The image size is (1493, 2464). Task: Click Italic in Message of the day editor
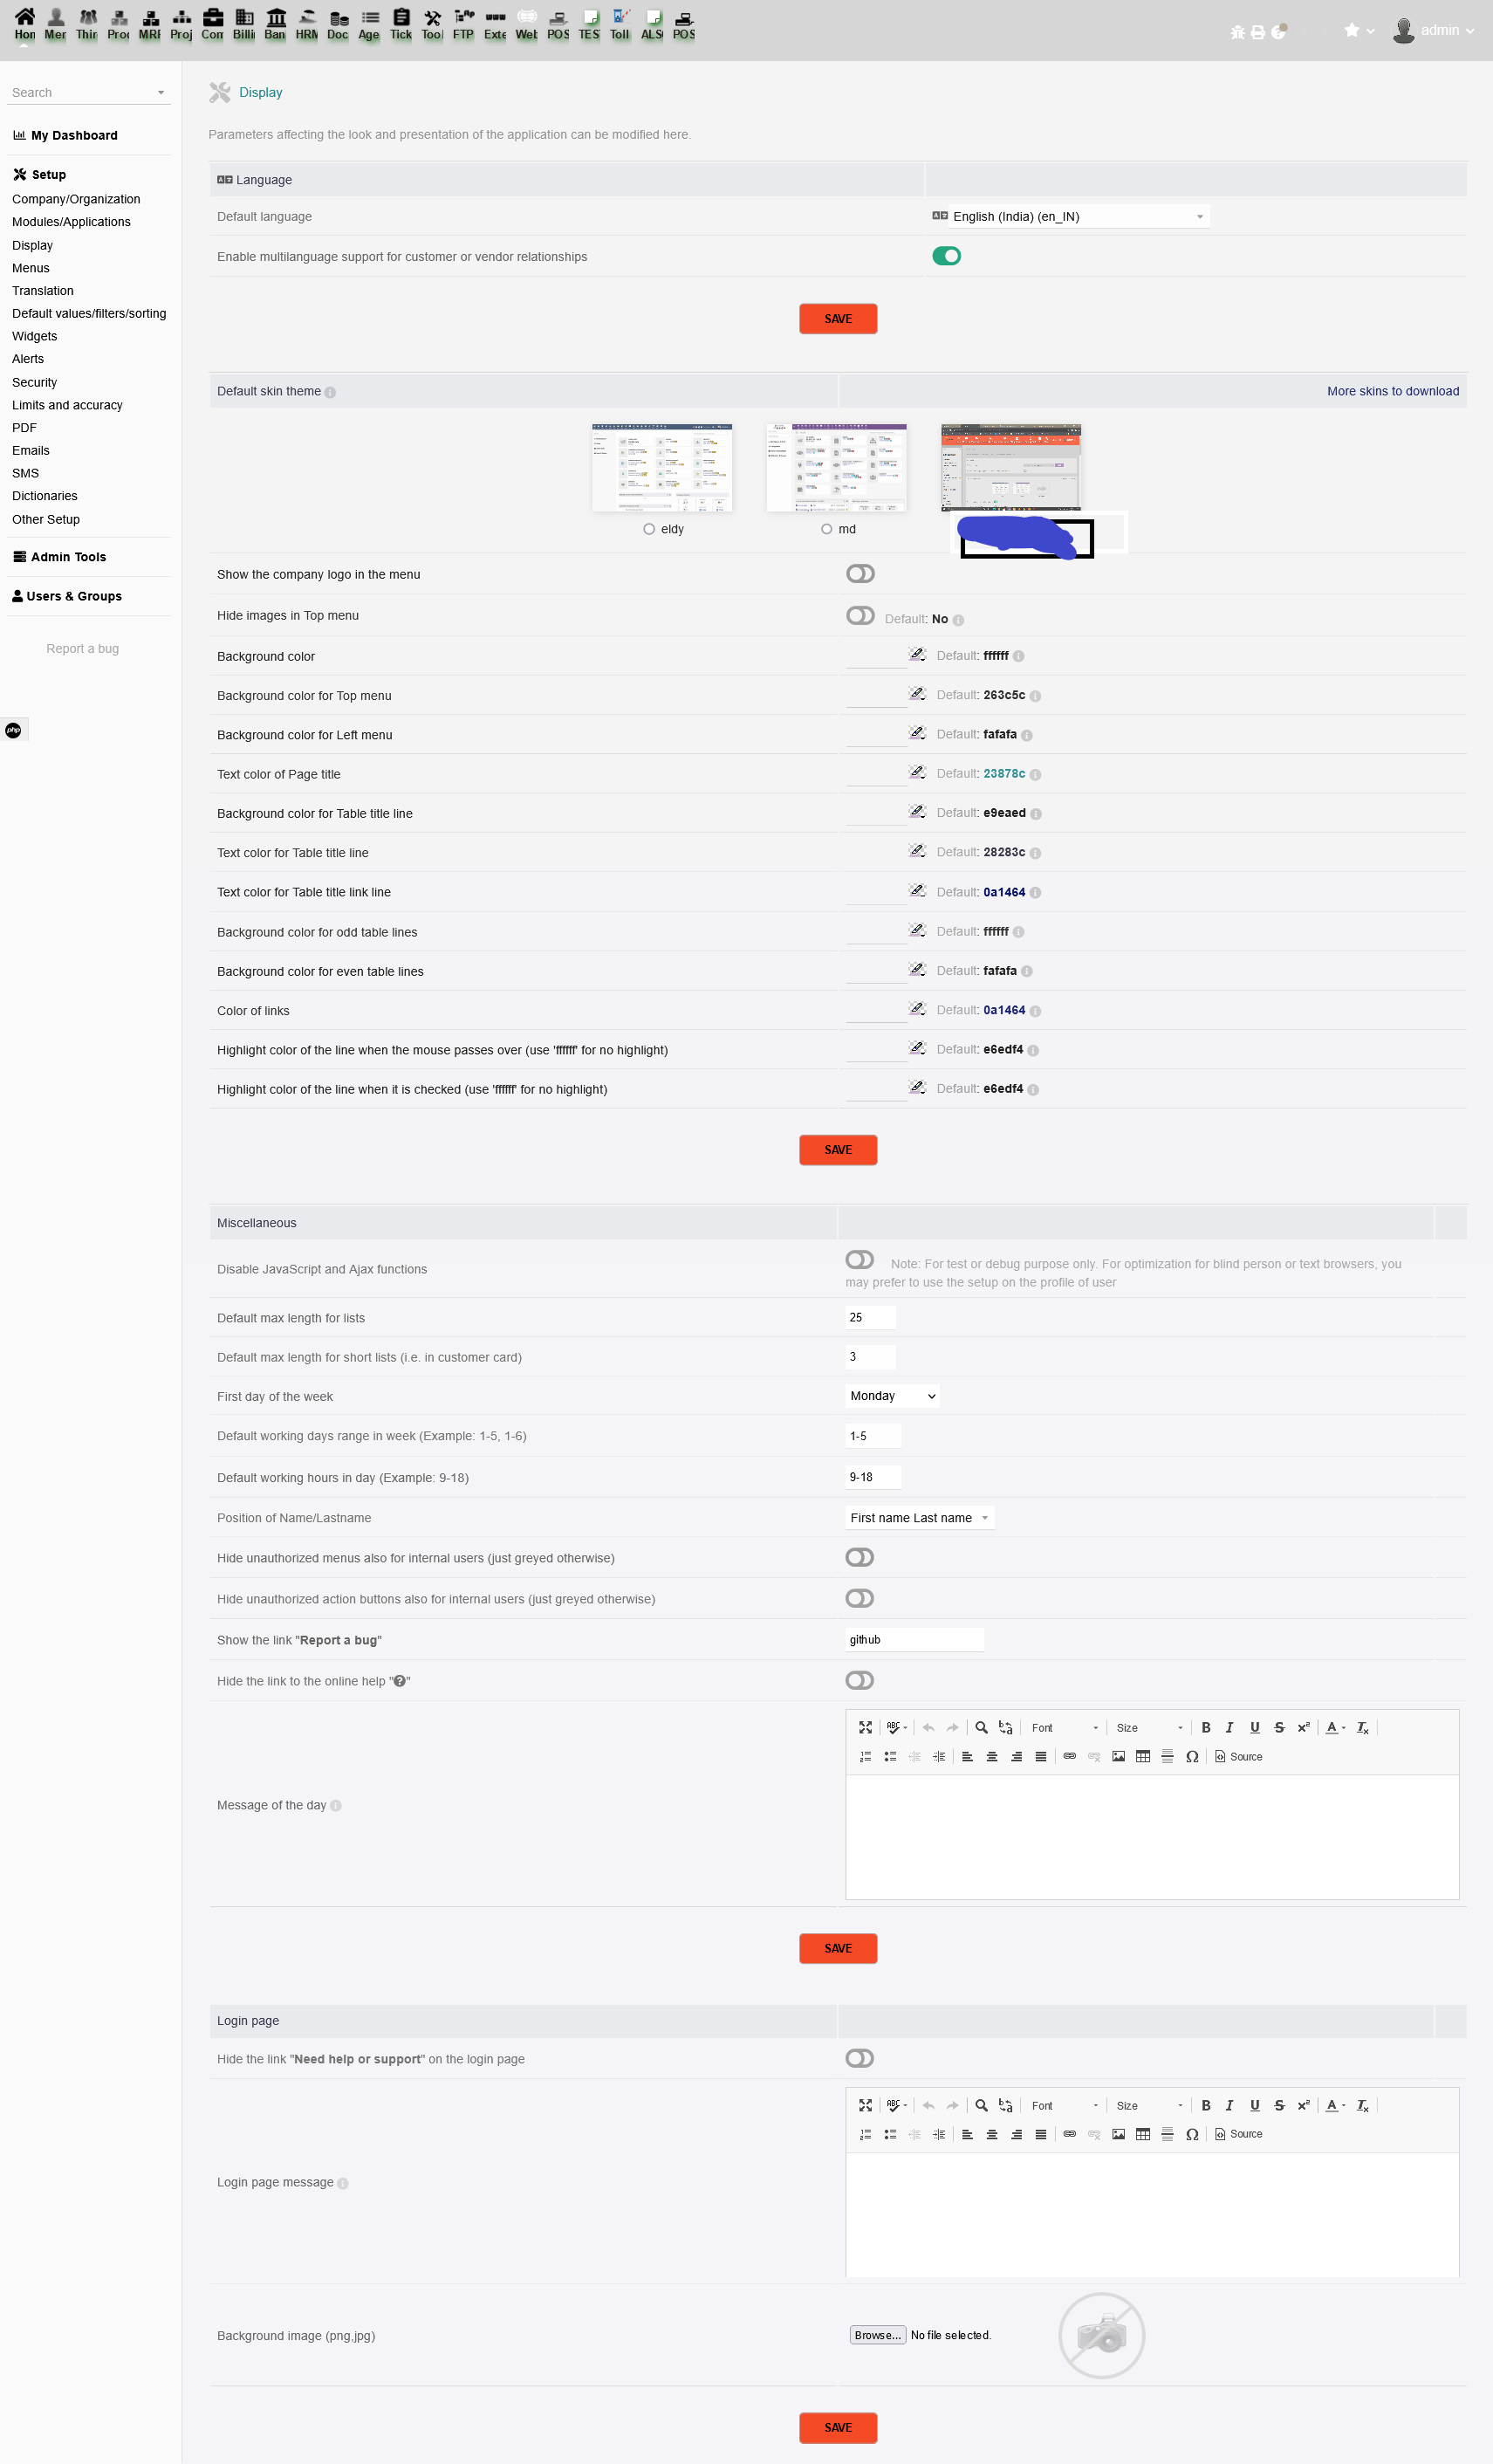click(x=1230, y=1727)
